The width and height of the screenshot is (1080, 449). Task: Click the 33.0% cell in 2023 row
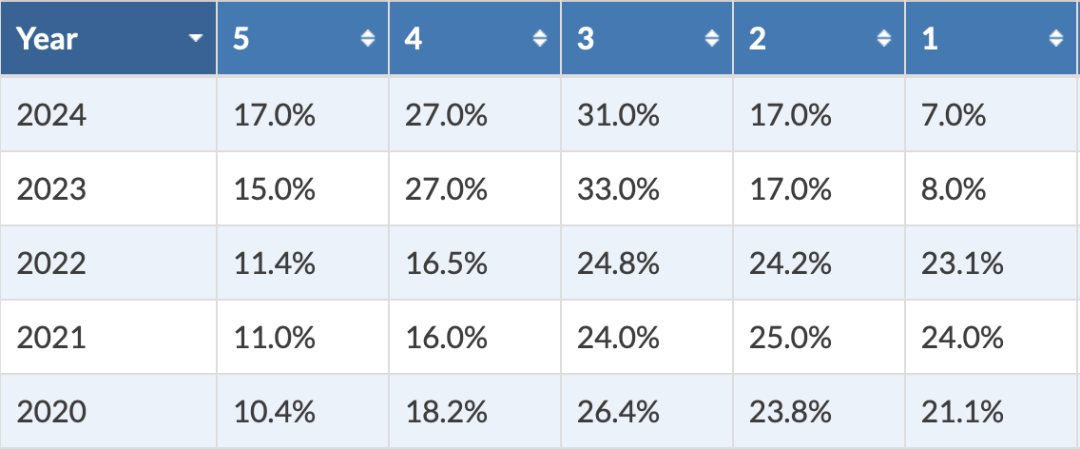tap(618, 189)
